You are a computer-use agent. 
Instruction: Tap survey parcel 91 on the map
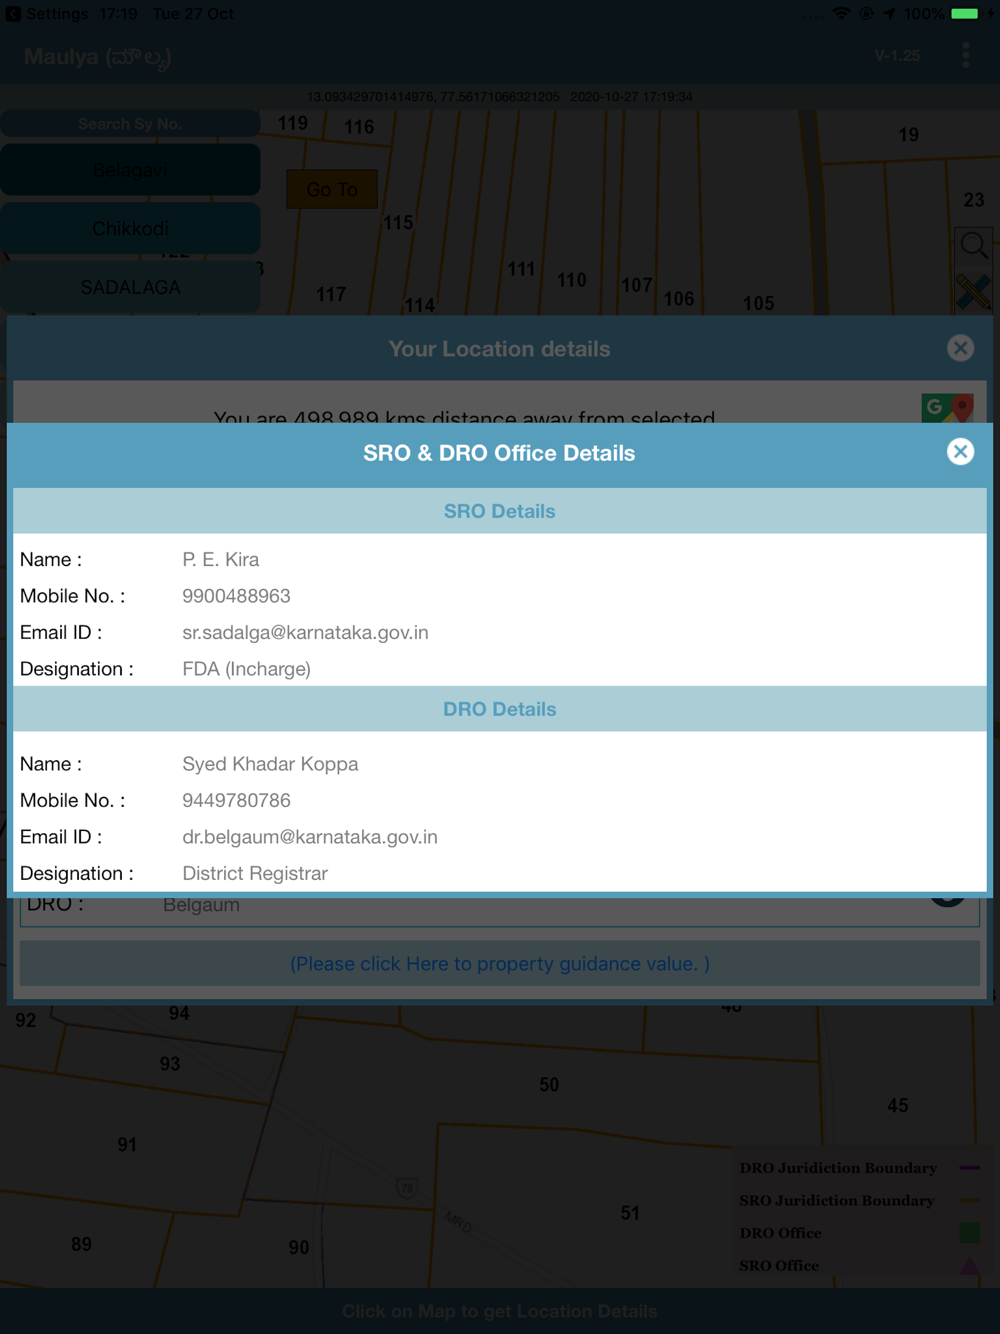coord(127,1145)
